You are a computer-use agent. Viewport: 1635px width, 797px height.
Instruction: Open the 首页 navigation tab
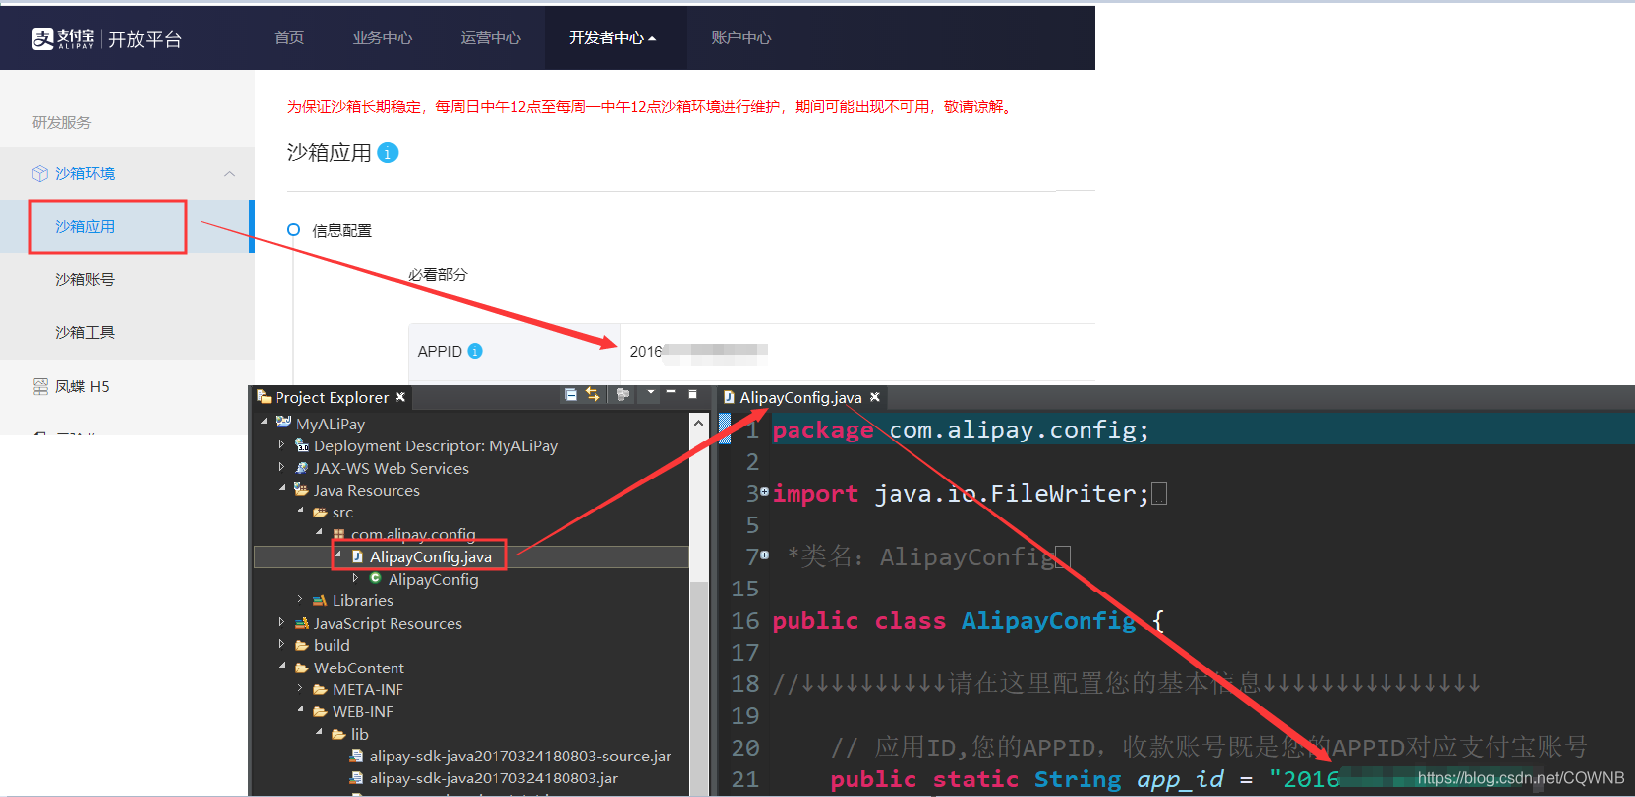289,38
